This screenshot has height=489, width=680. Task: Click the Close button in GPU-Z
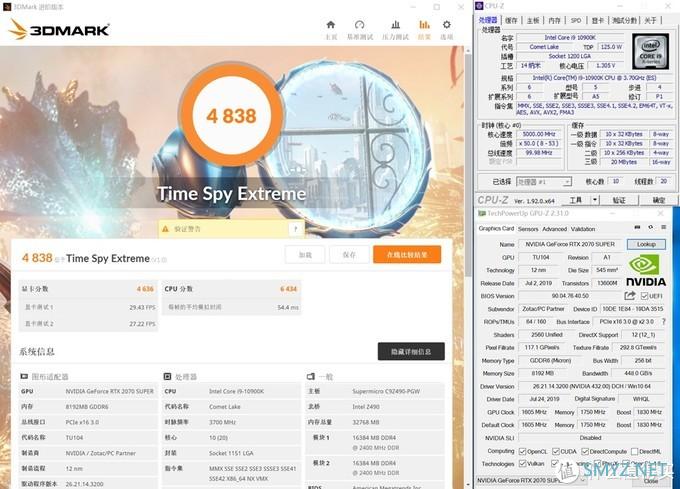pos(651,481)
